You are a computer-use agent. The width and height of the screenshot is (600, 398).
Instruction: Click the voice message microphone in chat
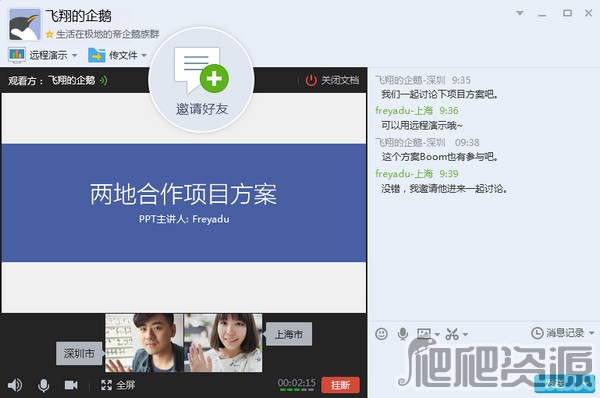pos(403,334)
